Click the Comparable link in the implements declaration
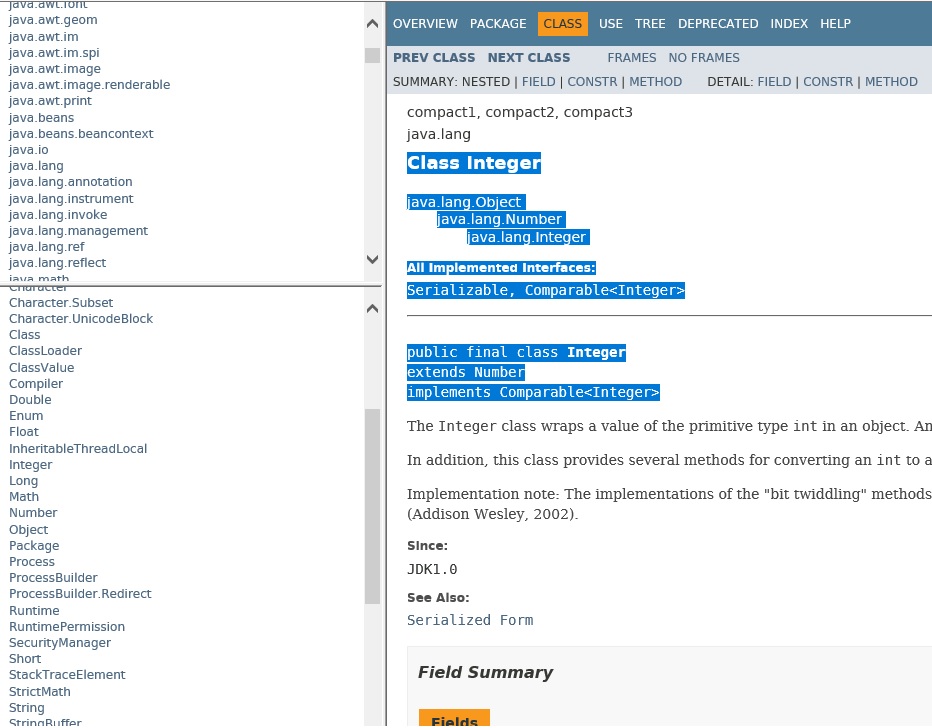The height and width of the screenshot is (728, 932). tap(541, 392)
